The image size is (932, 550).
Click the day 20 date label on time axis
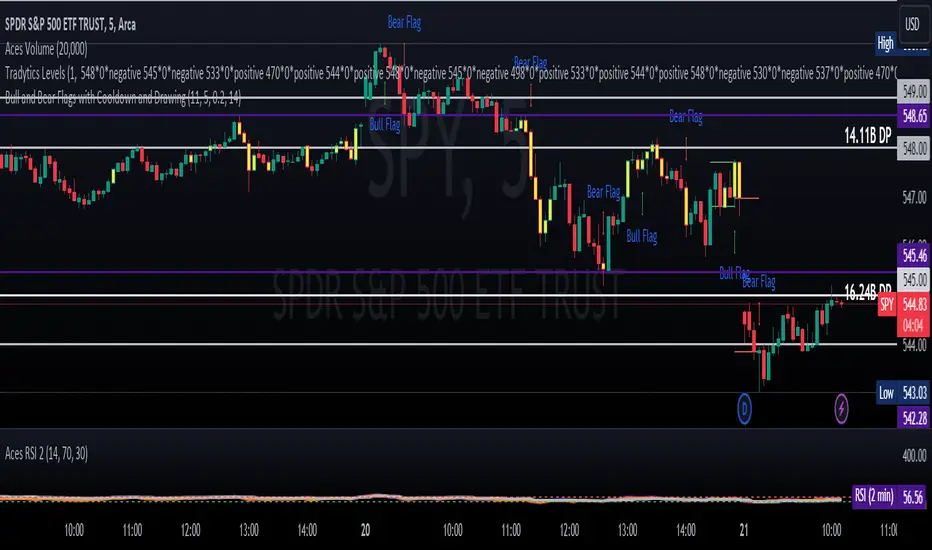365,530
